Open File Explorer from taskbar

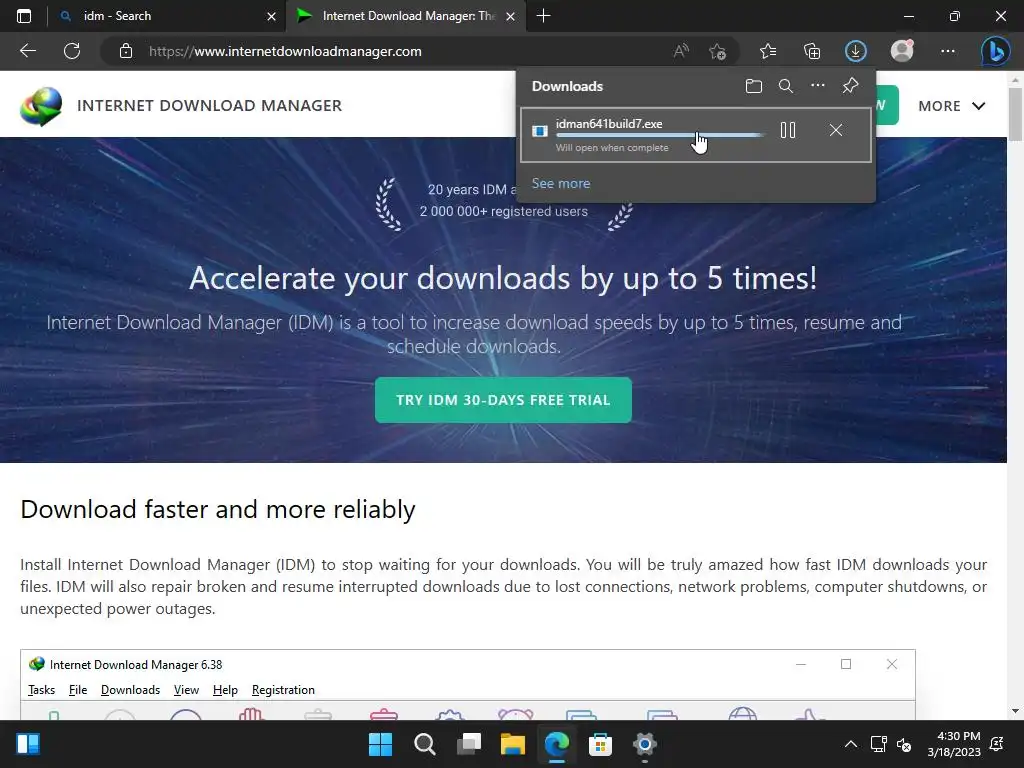click(x=513, y=744)
